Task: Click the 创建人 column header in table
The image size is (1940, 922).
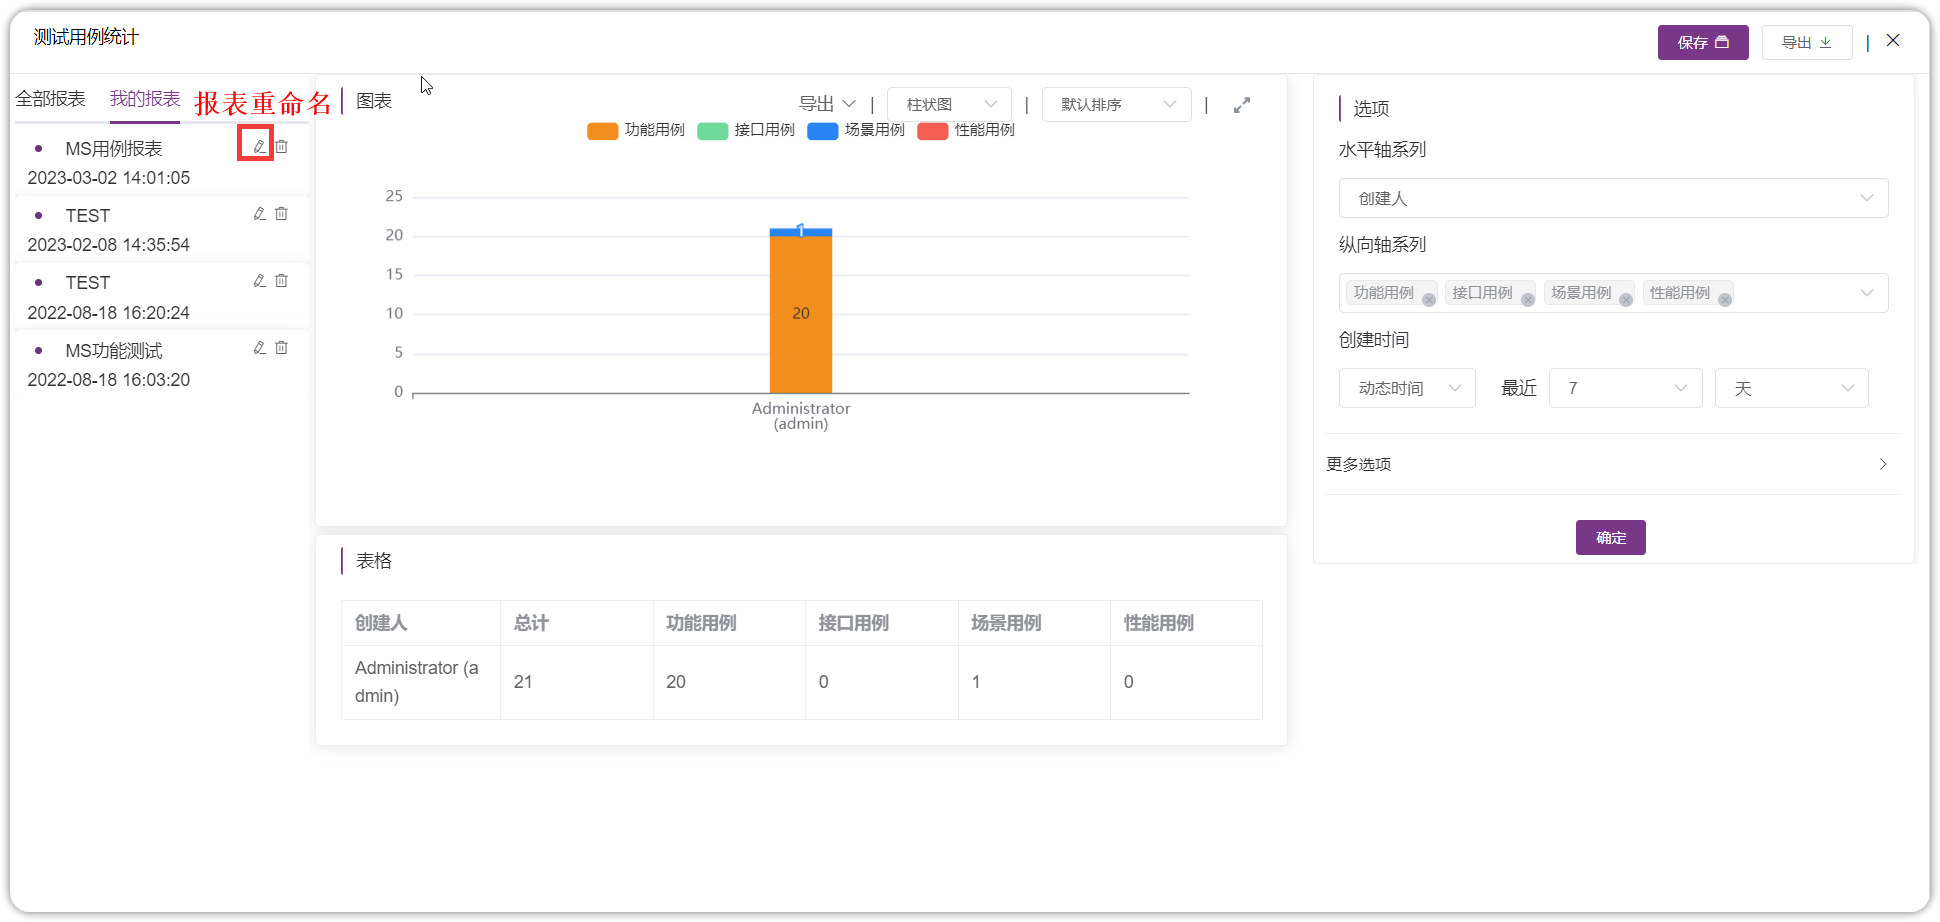Action: pyautogui.click(x=421, y=623)
